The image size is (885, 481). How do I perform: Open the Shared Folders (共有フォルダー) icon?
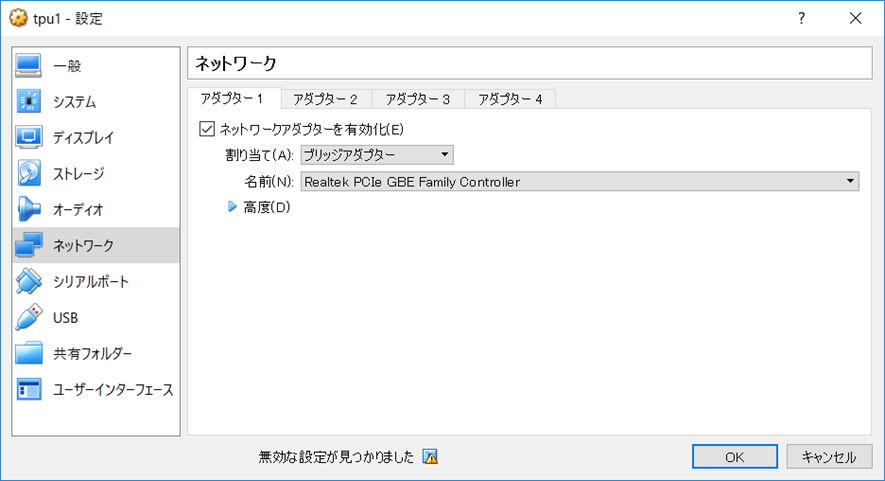(29, 354)
